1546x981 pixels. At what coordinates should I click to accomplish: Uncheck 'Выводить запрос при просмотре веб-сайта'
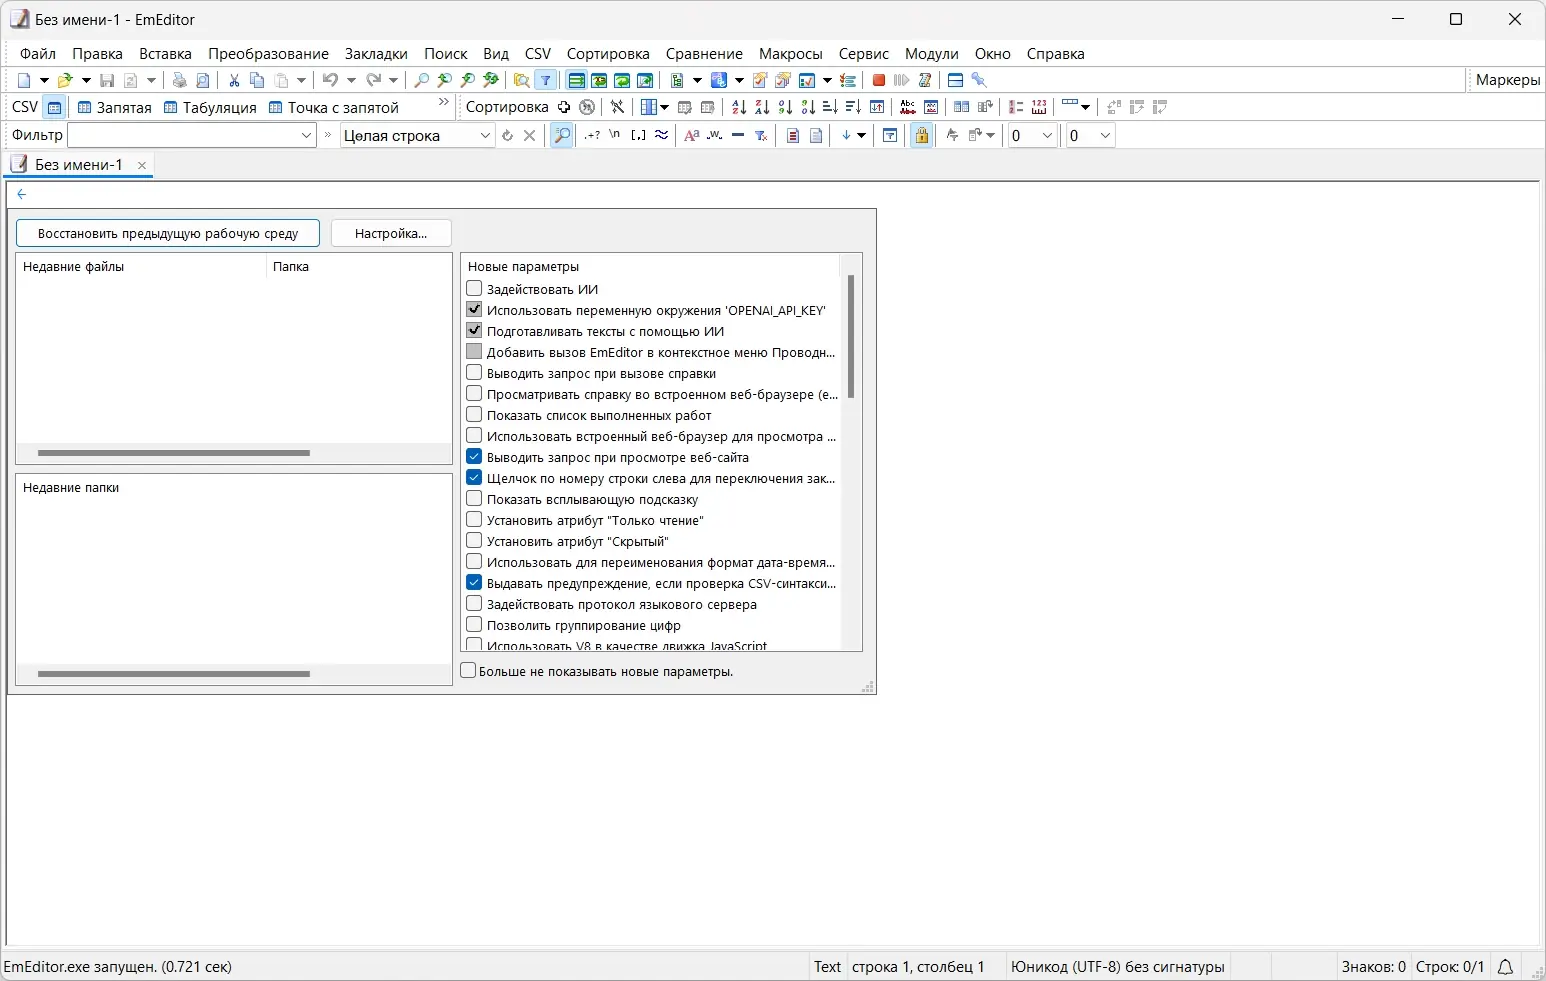(x=473, y=456)
